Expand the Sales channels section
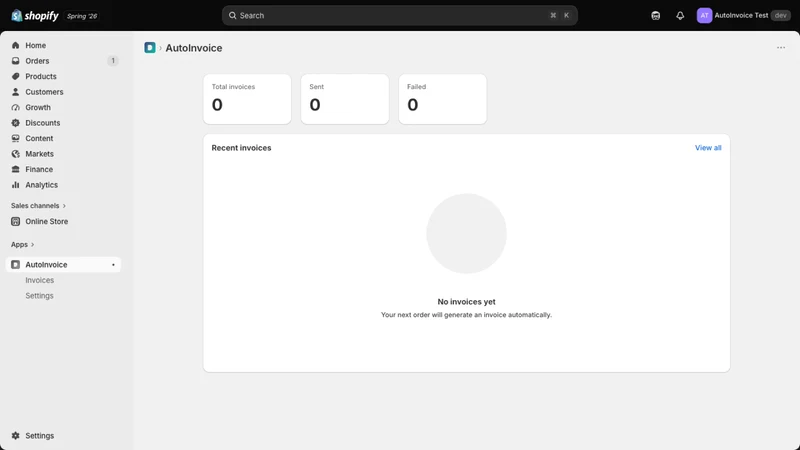 (38, 206)
